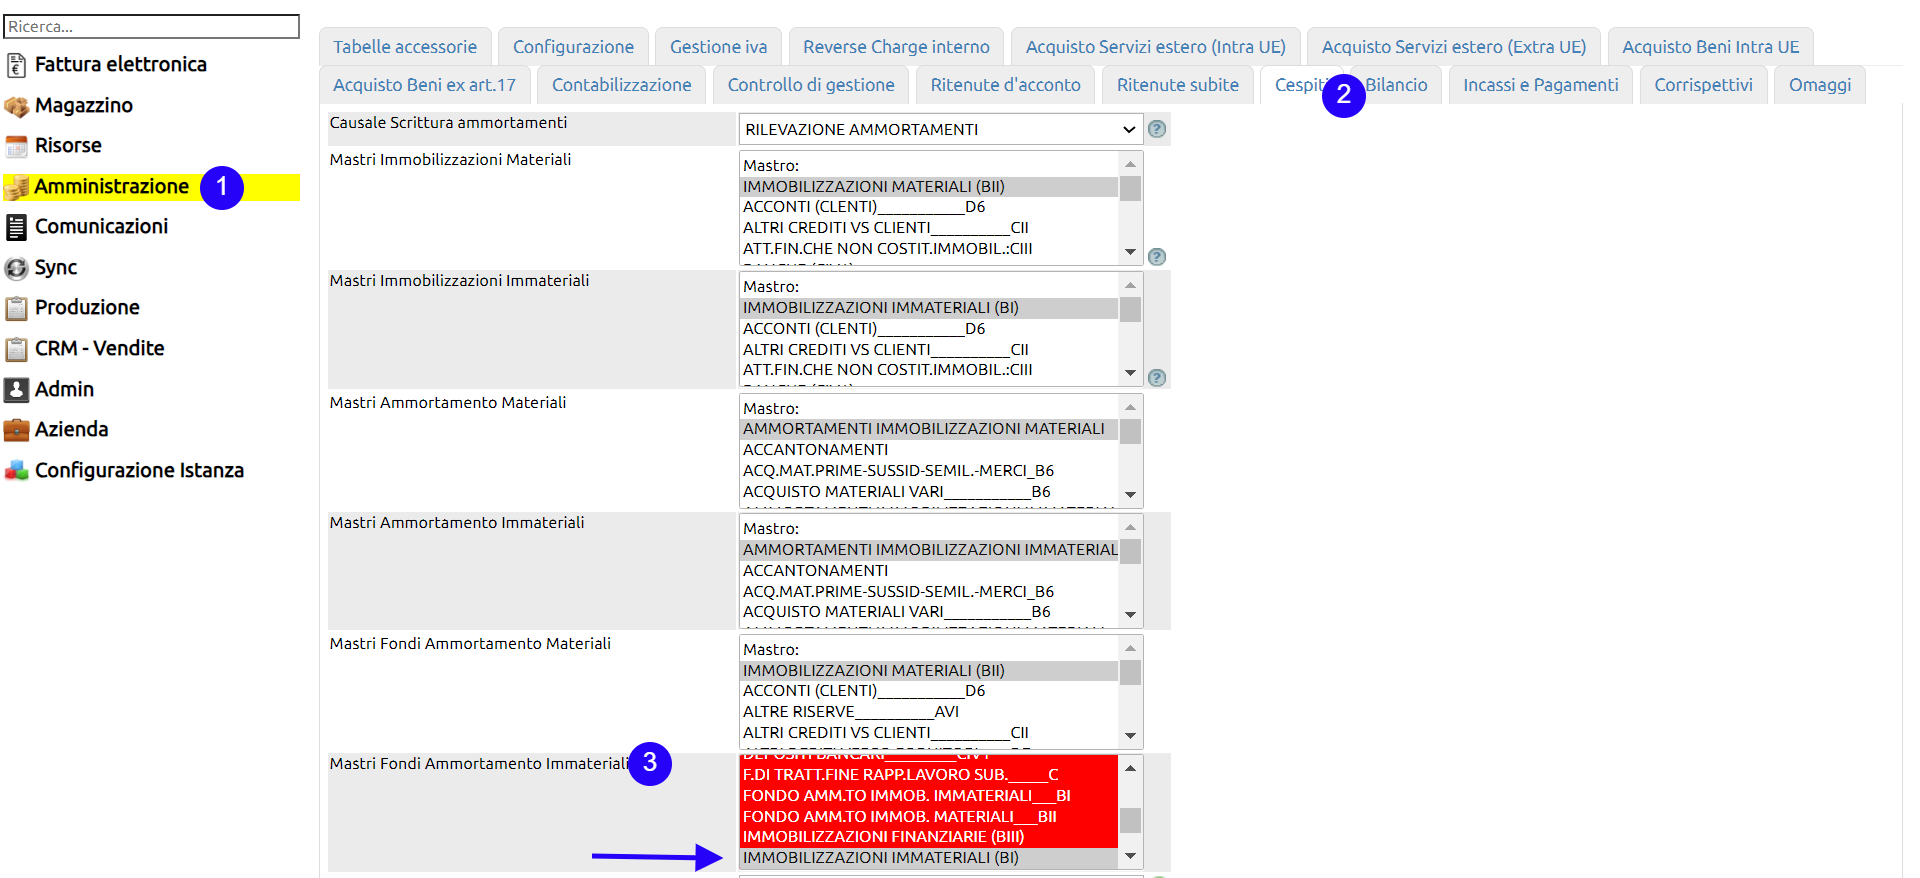Open the Omaggi tab

coord(1820,85)
